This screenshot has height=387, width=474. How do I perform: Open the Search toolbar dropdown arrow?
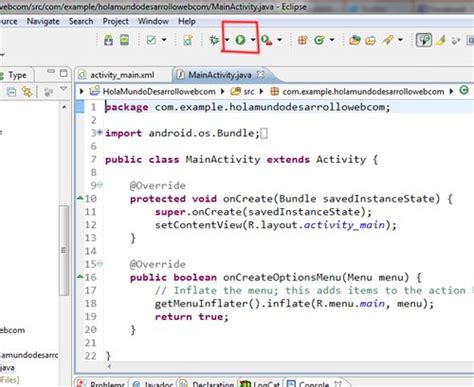400,40
